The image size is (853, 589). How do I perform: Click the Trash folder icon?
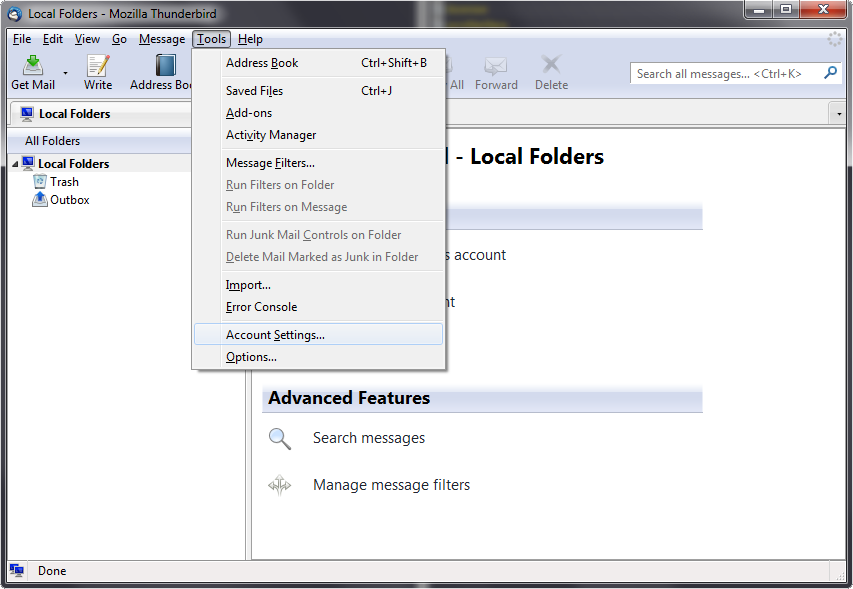coord(40,182)
